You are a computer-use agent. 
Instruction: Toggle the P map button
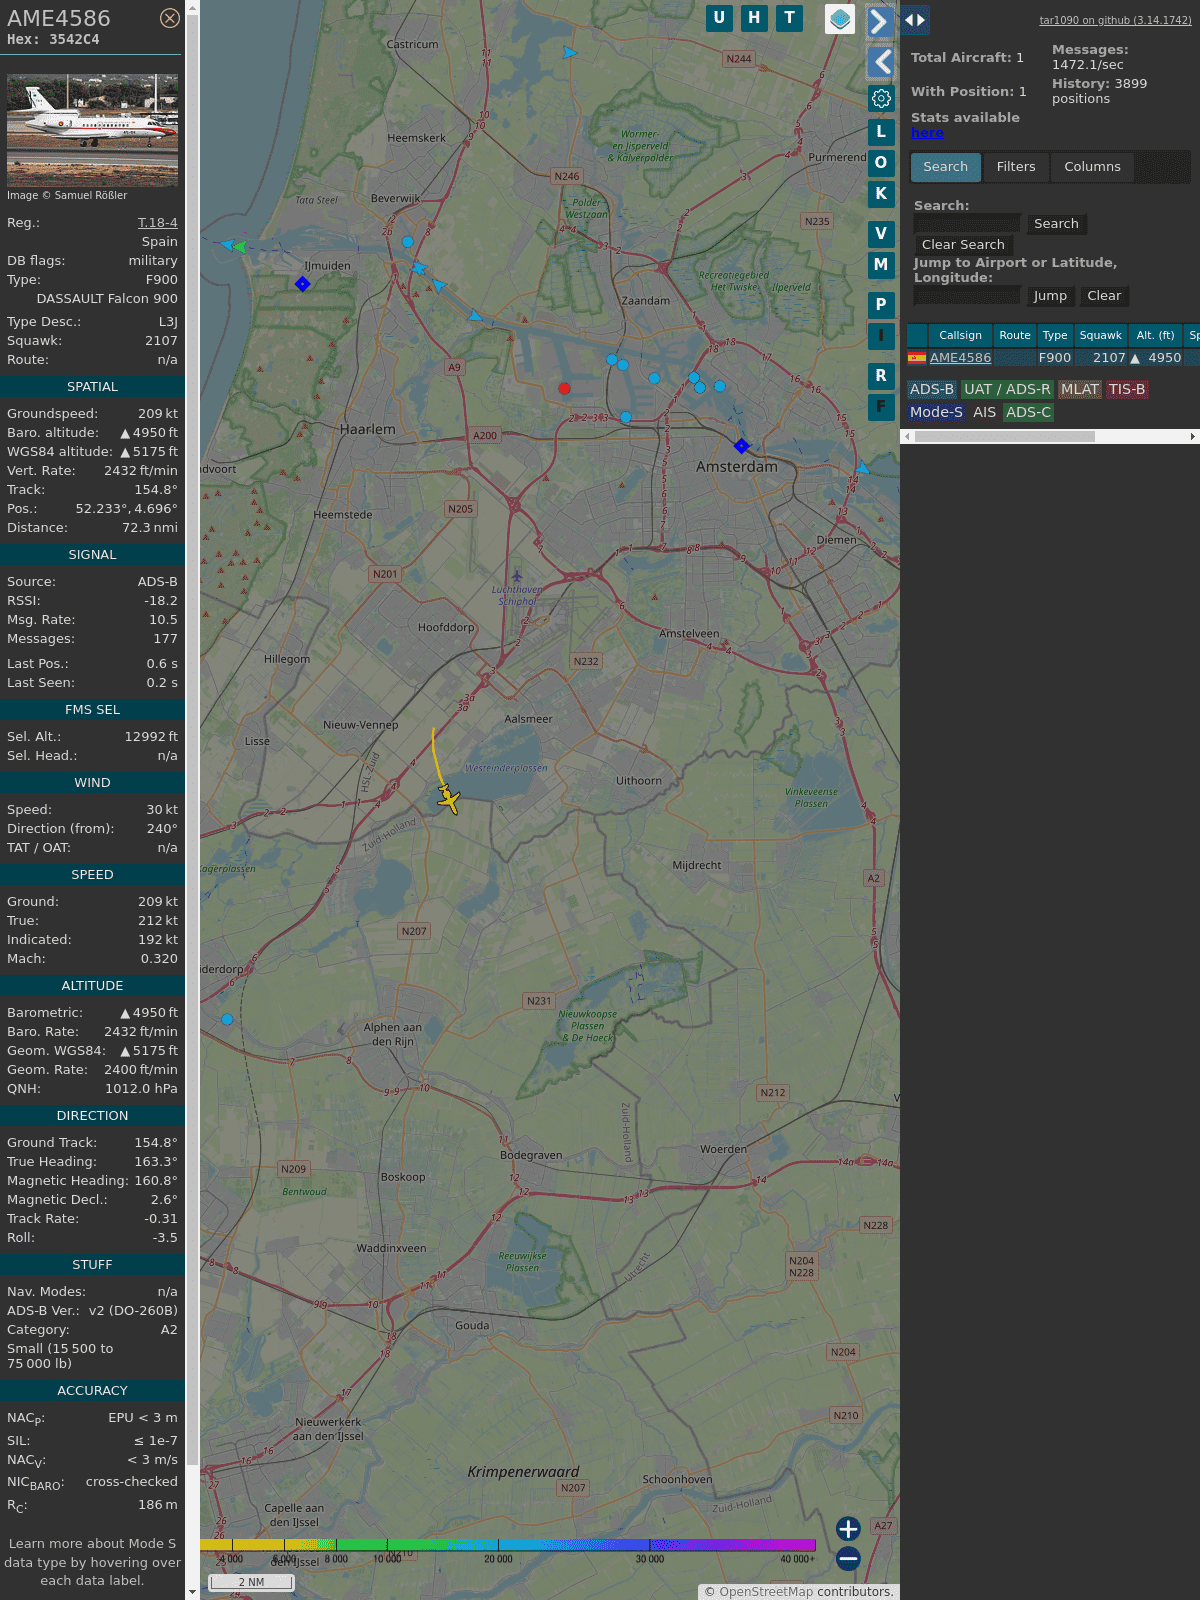[x=881, y=304]
